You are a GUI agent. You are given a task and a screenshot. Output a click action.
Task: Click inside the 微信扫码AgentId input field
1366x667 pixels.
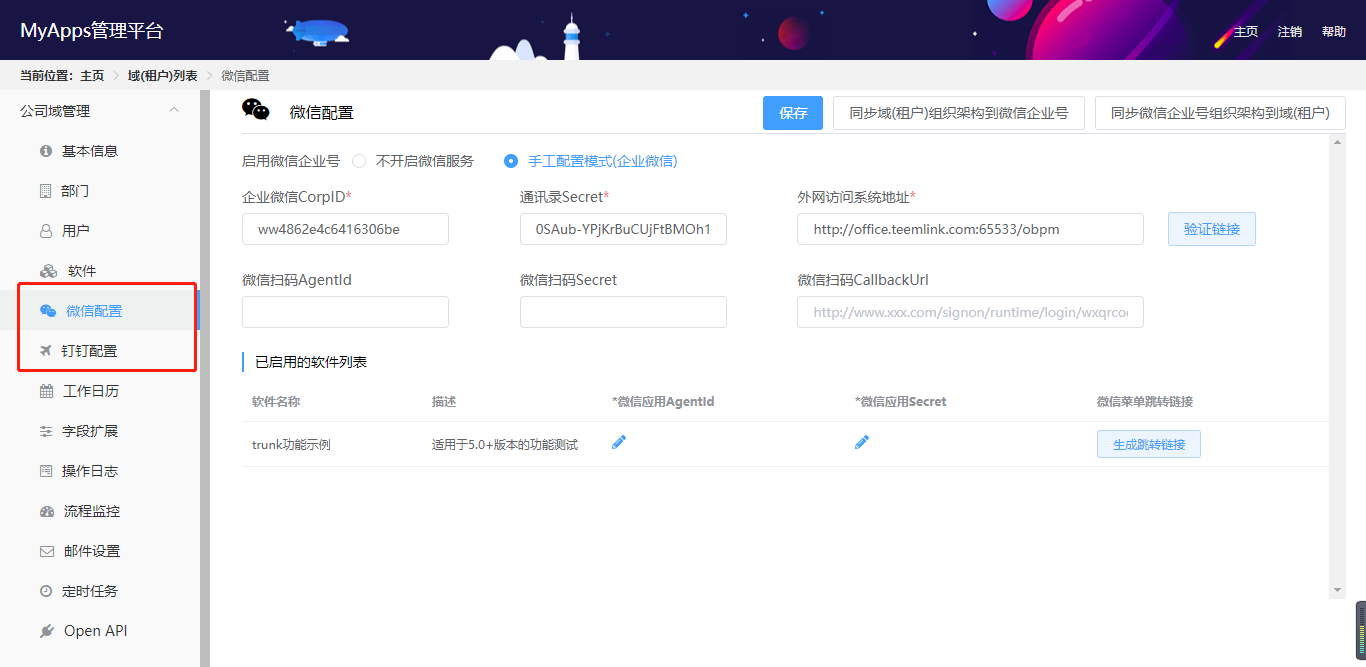click(344, 312)
